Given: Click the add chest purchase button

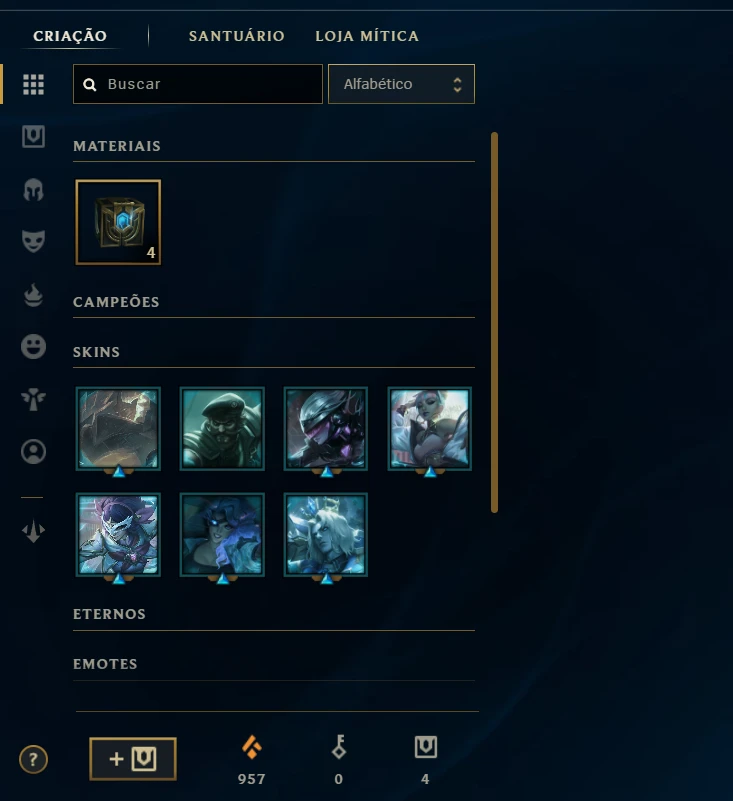Looking at the screenshot, I should (x=133, y=759).
